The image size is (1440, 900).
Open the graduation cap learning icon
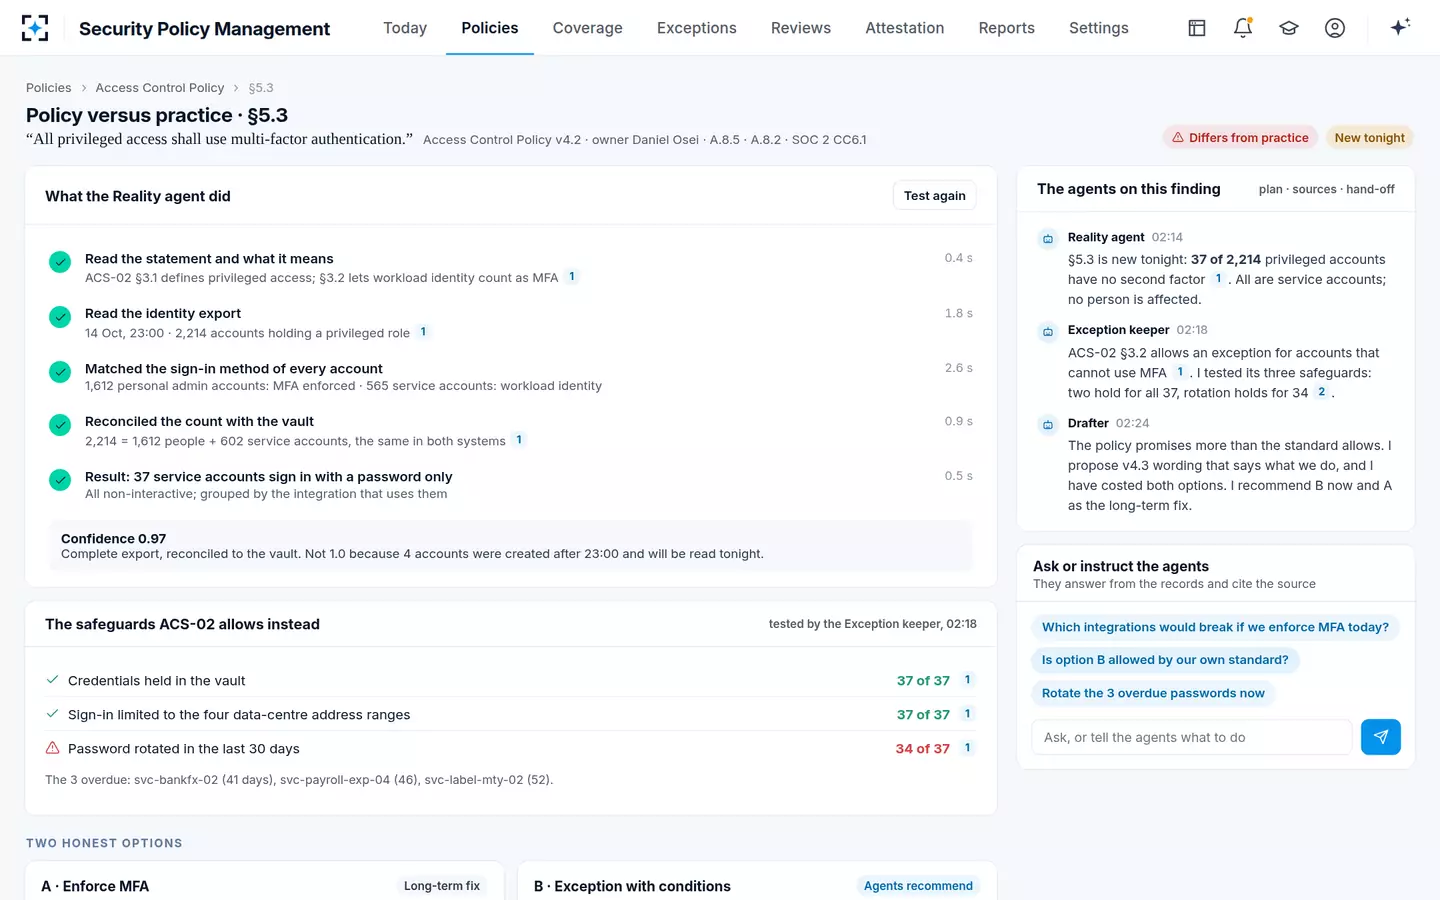tap(1289, 28)
